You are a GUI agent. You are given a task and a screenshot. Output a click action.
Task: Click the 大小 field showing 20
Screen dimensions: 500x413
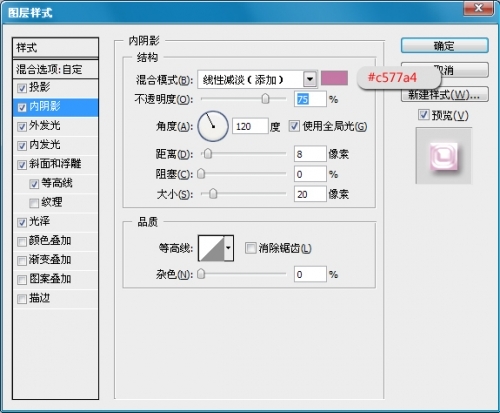coord(310,194)
